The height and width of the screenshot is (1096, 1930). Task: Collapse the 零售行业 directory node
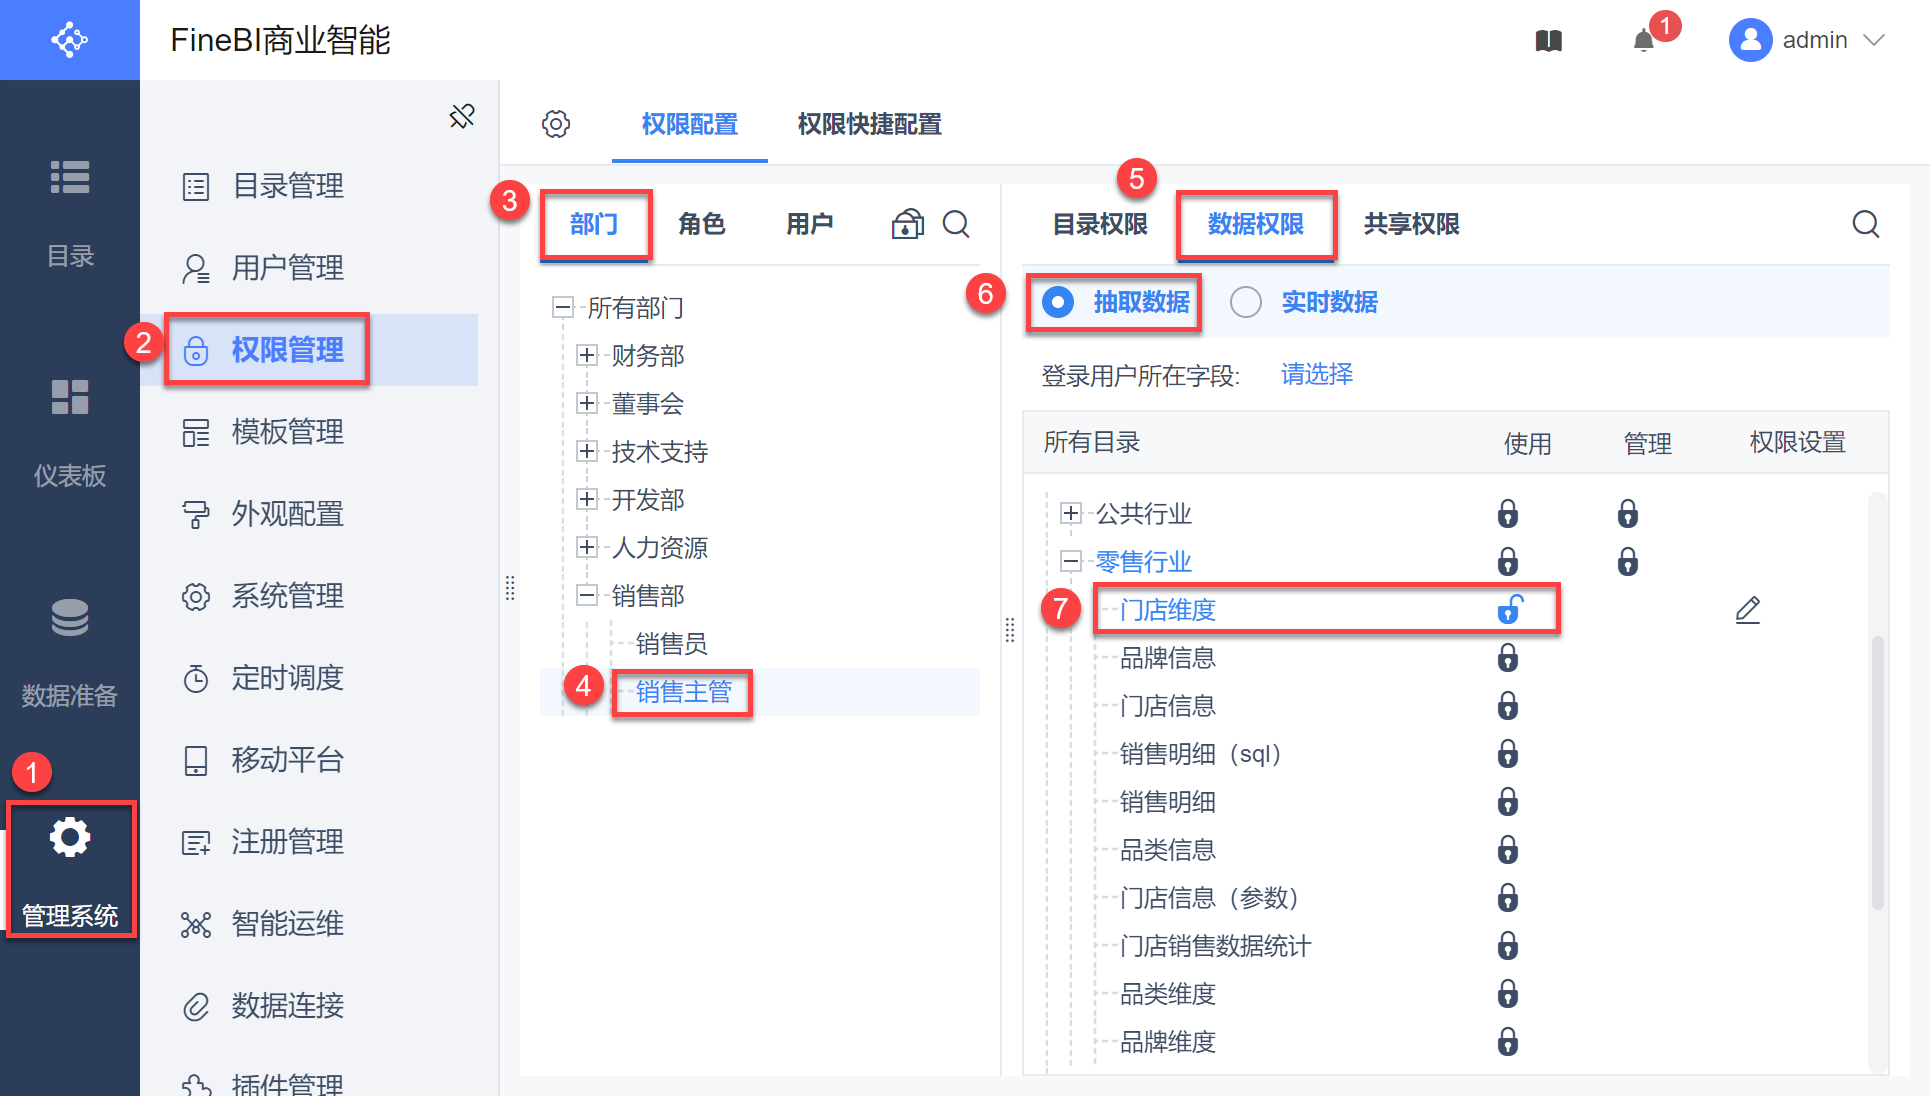[1071, 561]
